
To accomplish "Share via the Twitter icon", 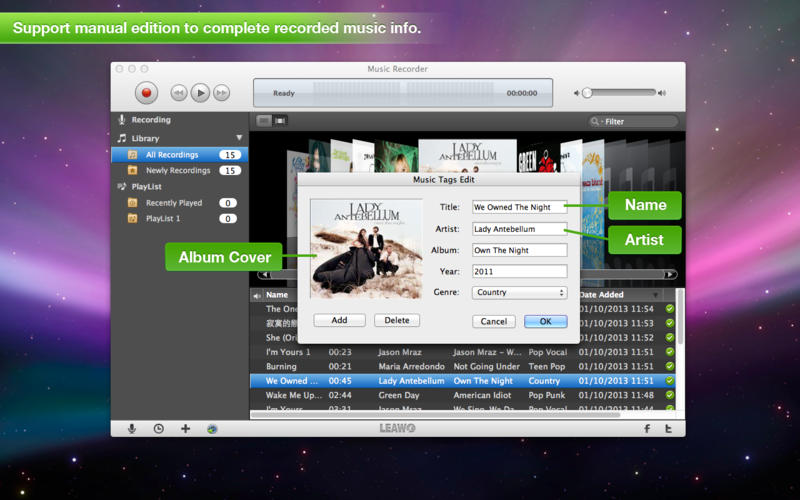I will [x=668, y=429].
